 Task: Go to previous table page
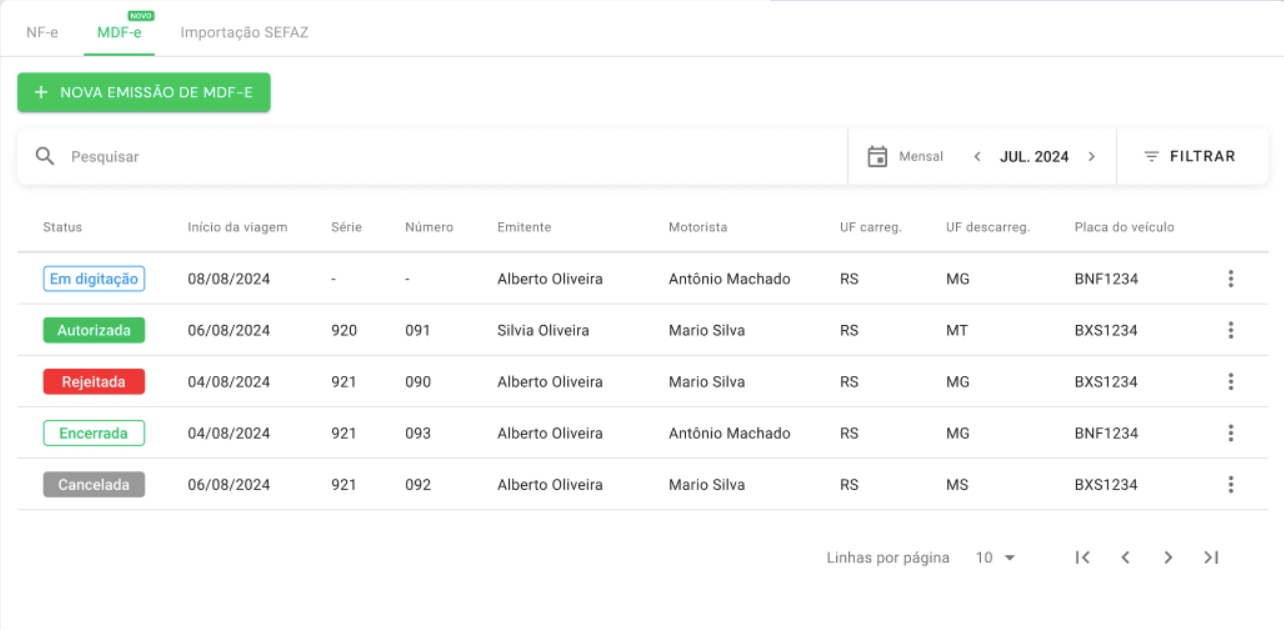1125,558
